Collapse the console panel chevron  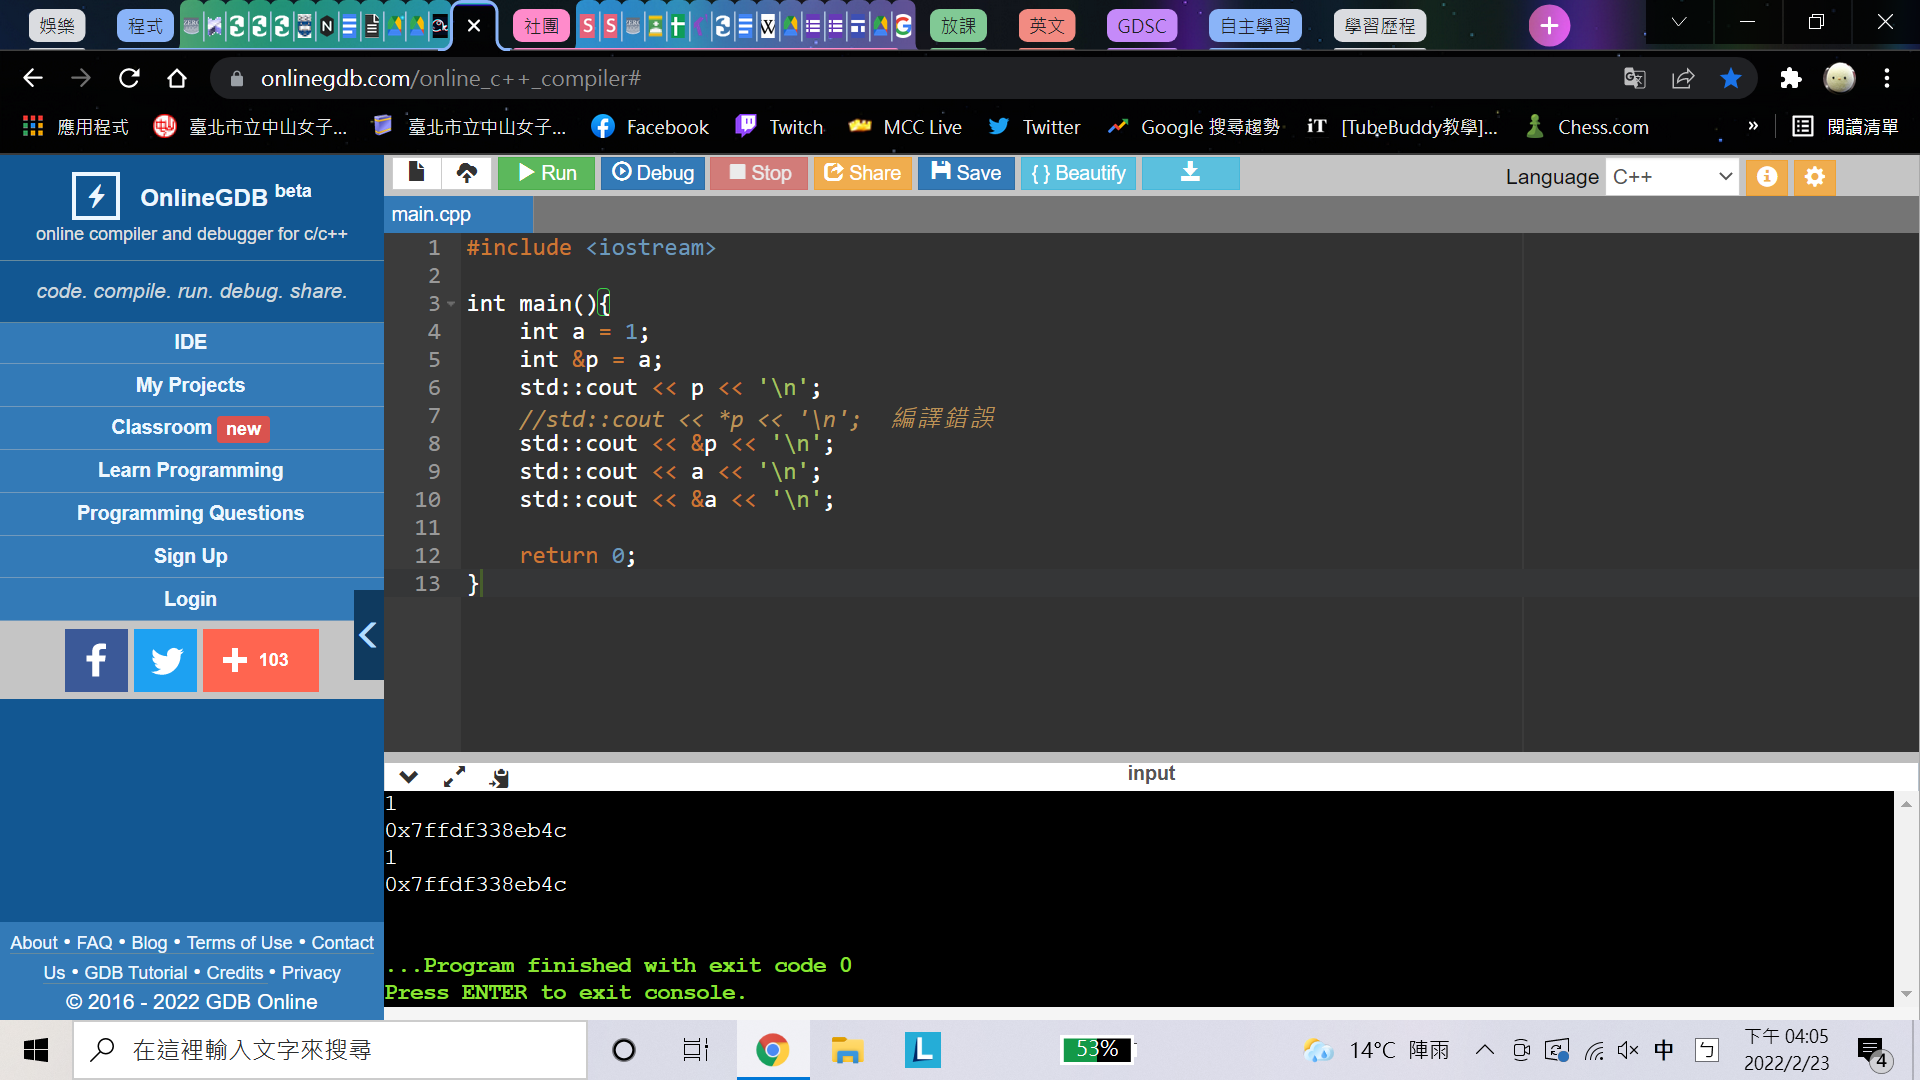pyautogui.click(x=408, y=777)
